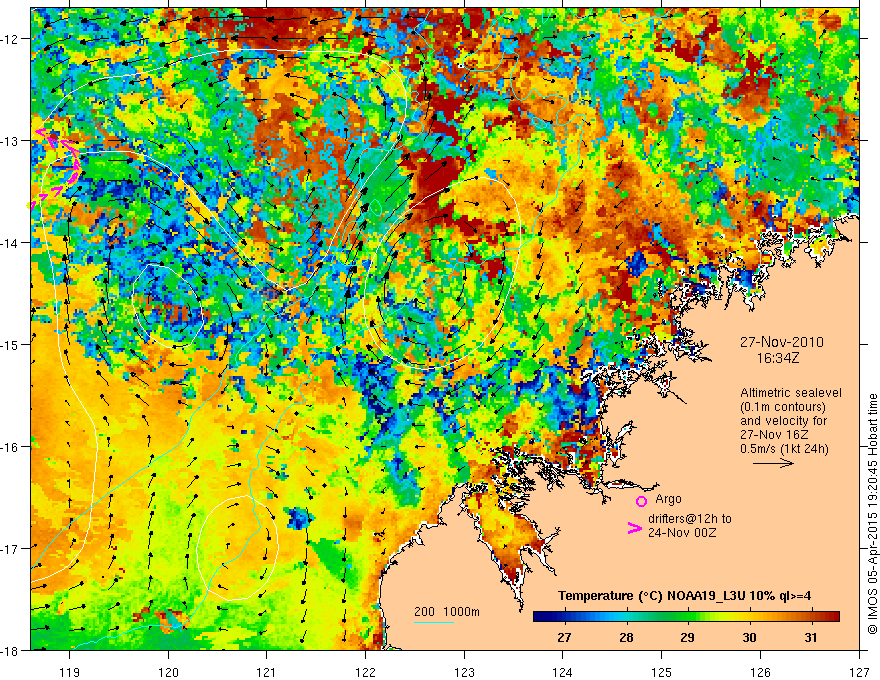Click the '16:34Z' time label
This screenshot has width=880, height=680.
click(777, 358)
